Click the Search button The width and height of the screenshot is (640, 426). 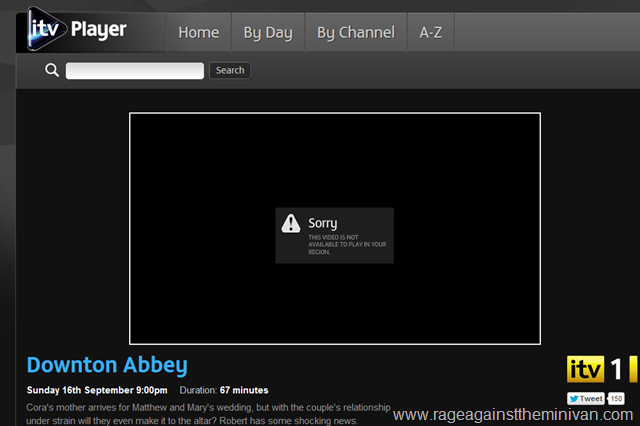[230, 70]
